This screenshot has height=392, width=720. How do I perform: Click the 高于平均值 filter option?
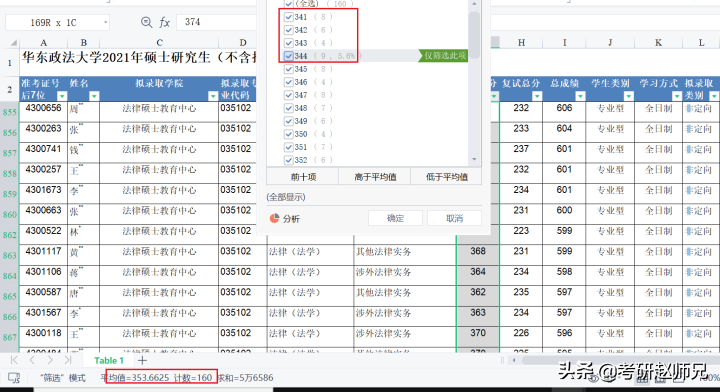tap(375, 177)
